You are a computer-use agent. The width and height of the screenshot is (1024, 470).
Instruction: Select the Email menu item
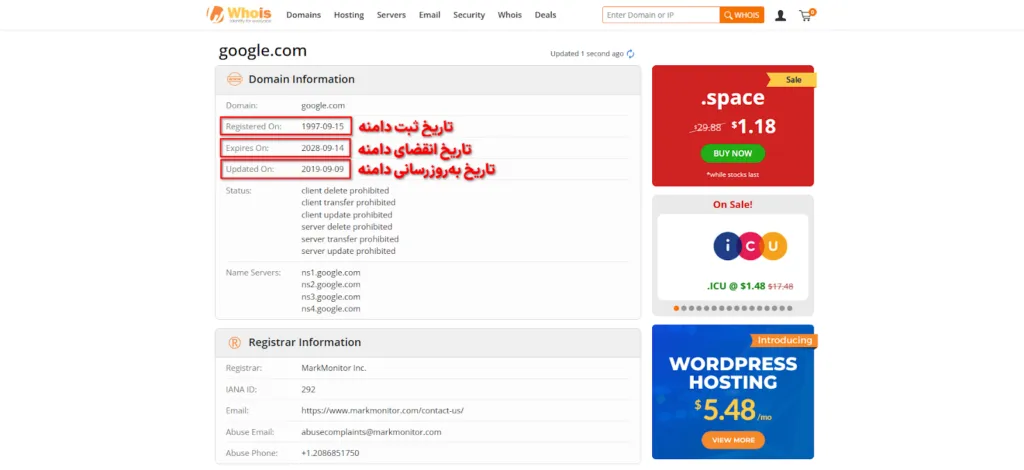click(x=429, y=15)
